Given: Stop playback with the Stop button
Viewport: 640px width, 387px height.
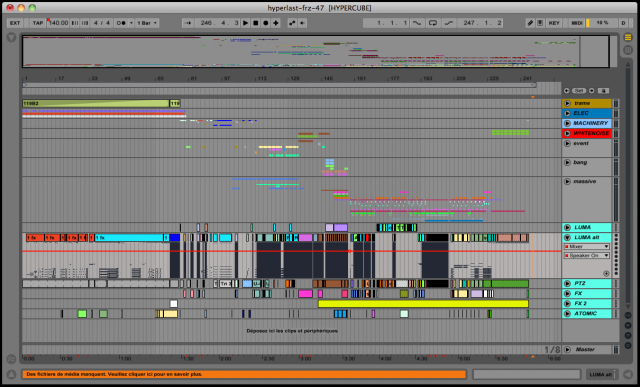Looking at the screenshot, I should pyautogui.click(x=256, y=23).
